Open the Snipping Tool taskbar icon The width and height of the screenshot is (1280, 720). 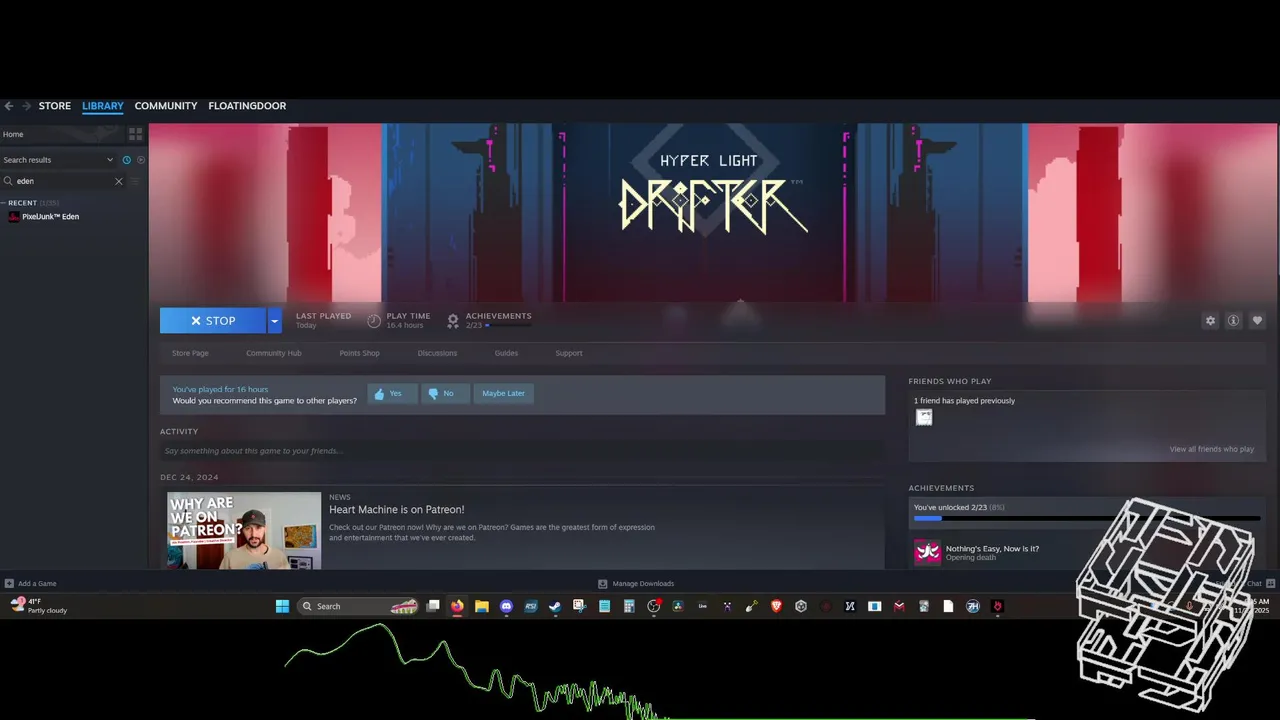click(x=579, y=607)
